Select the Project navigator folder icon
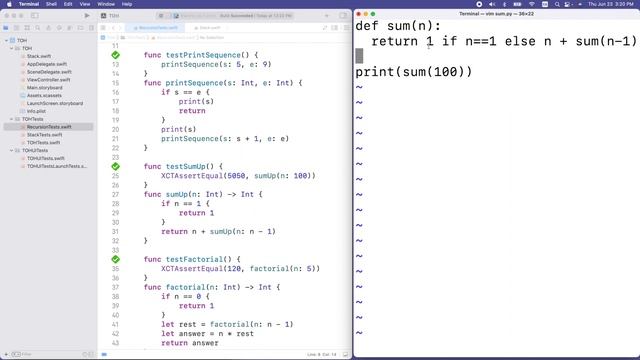Screen dimensions: 640x360 pos(6,28)
